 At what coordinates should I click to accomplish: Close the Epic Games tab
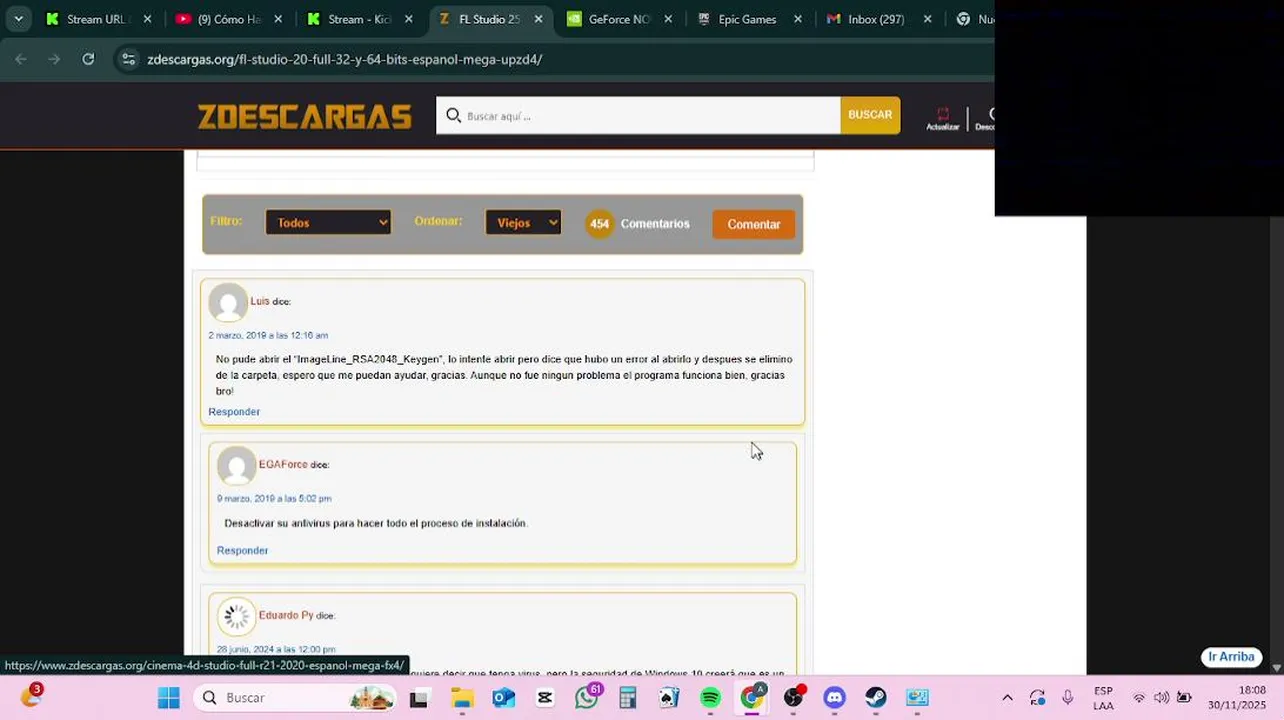[798, 19]
